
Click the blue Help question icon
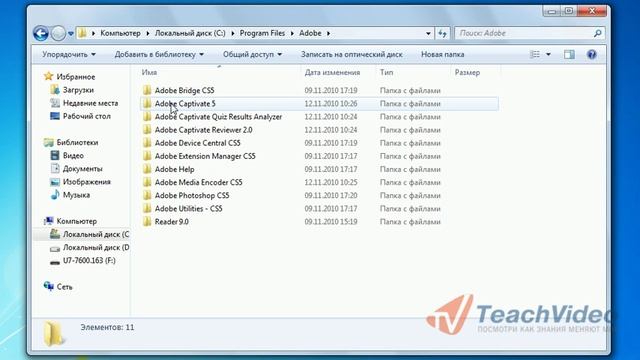point(591,54)
